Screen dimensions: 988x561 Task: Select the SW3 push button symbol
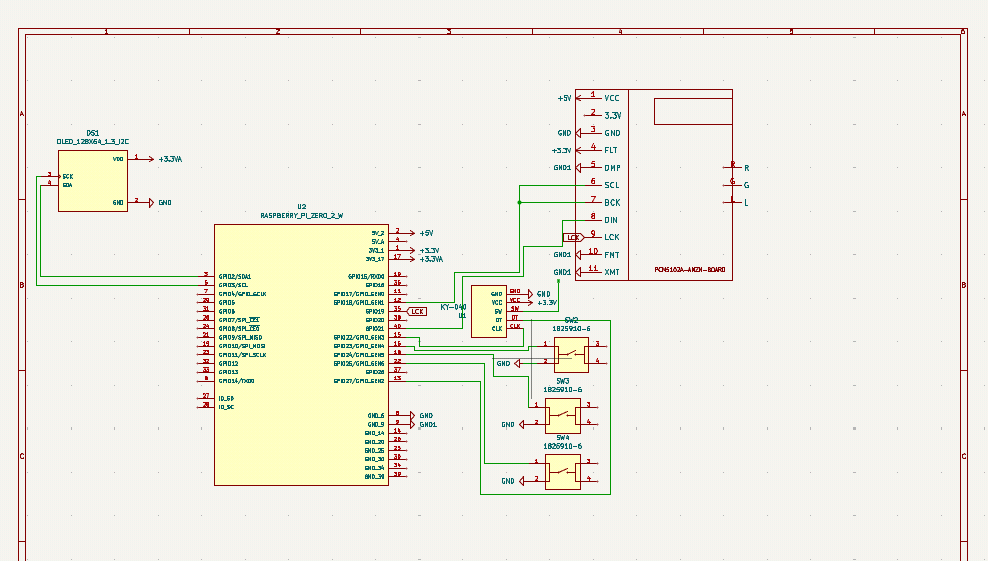pyautogui.click(x=562, y=414)
